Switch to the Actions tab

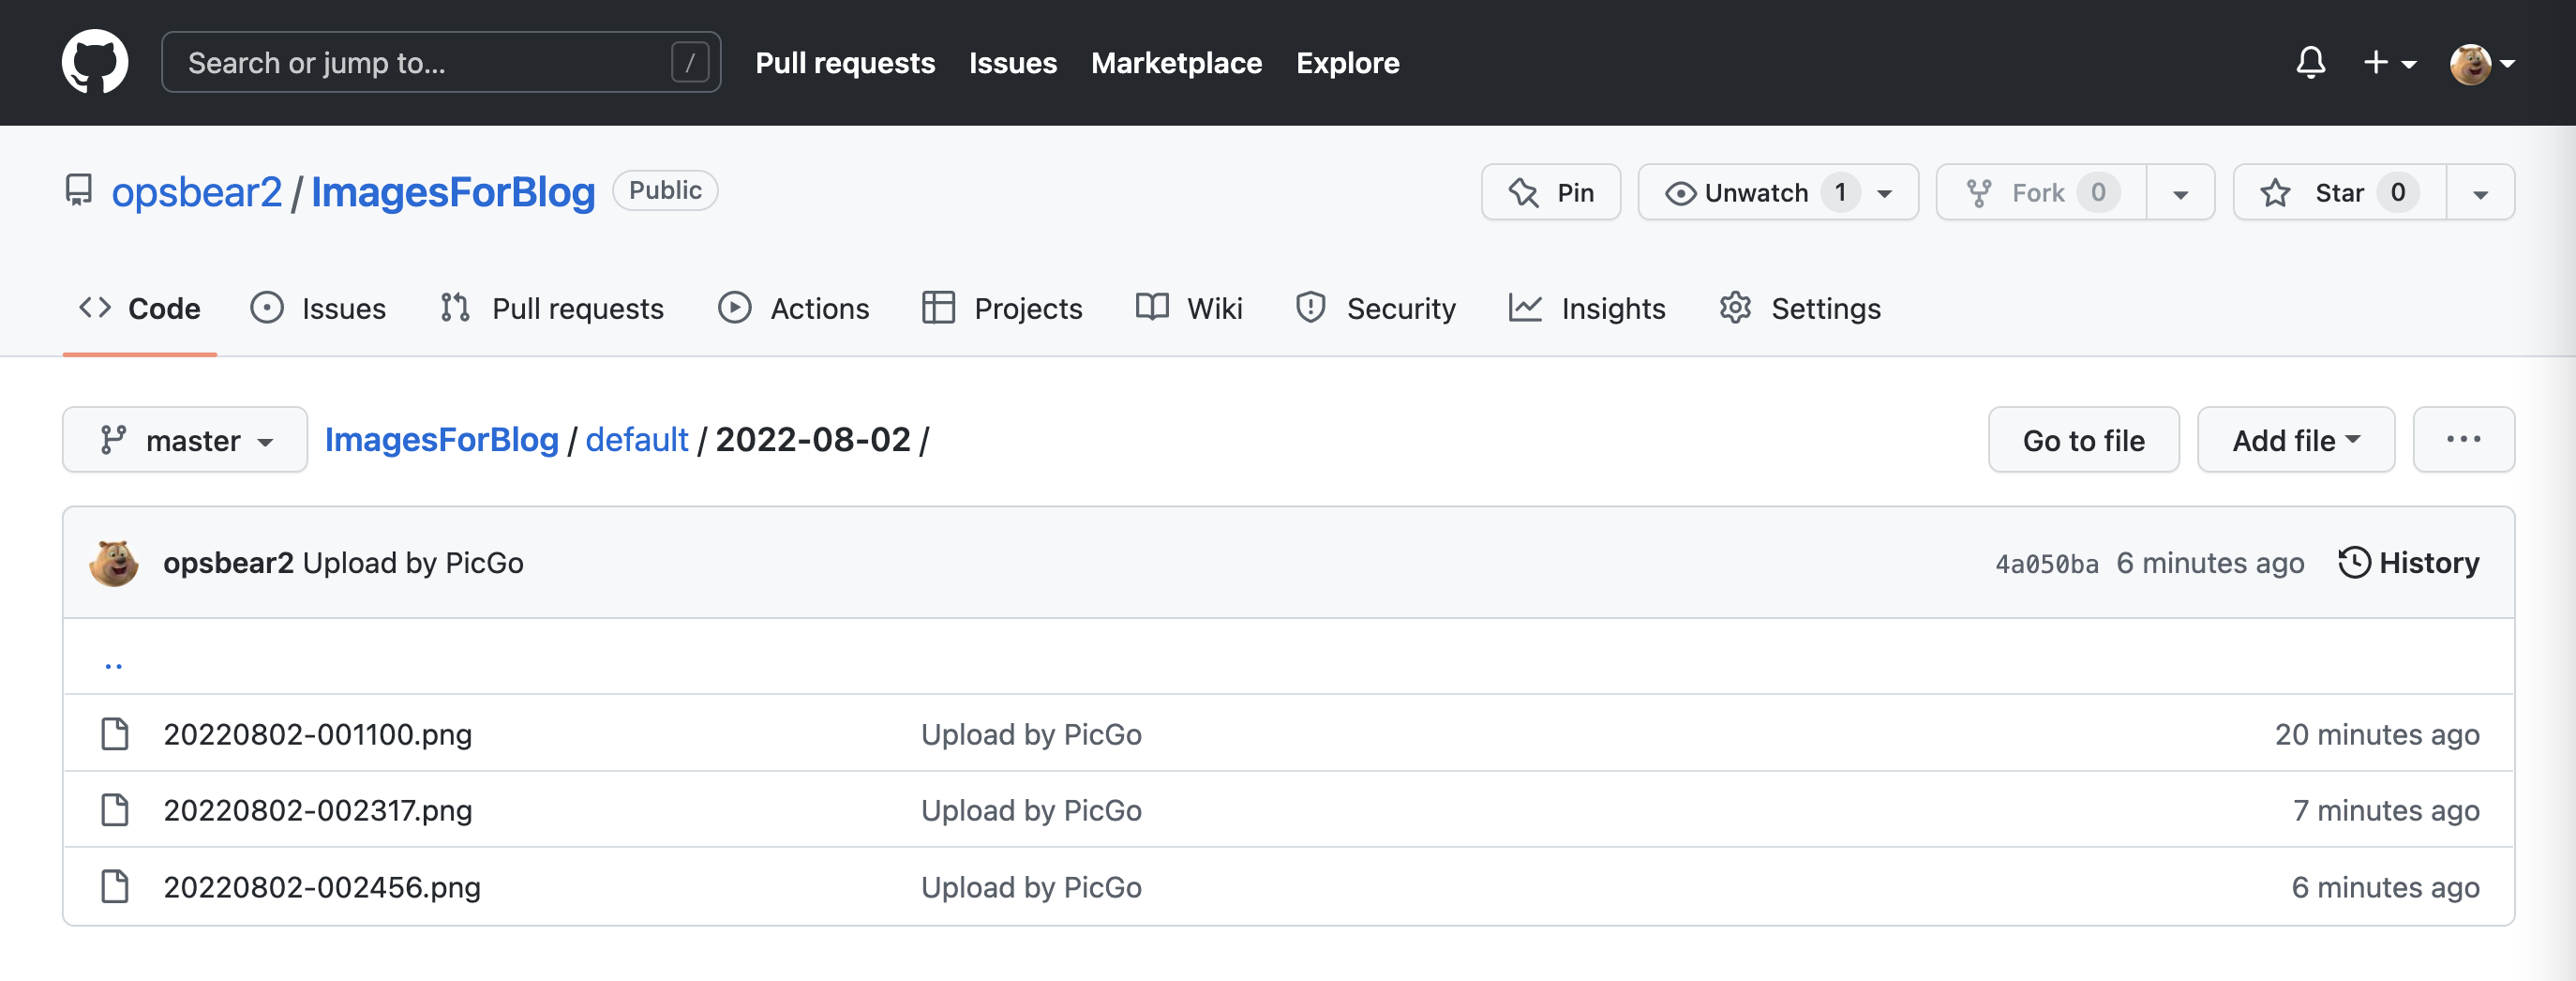pos(794,308)
